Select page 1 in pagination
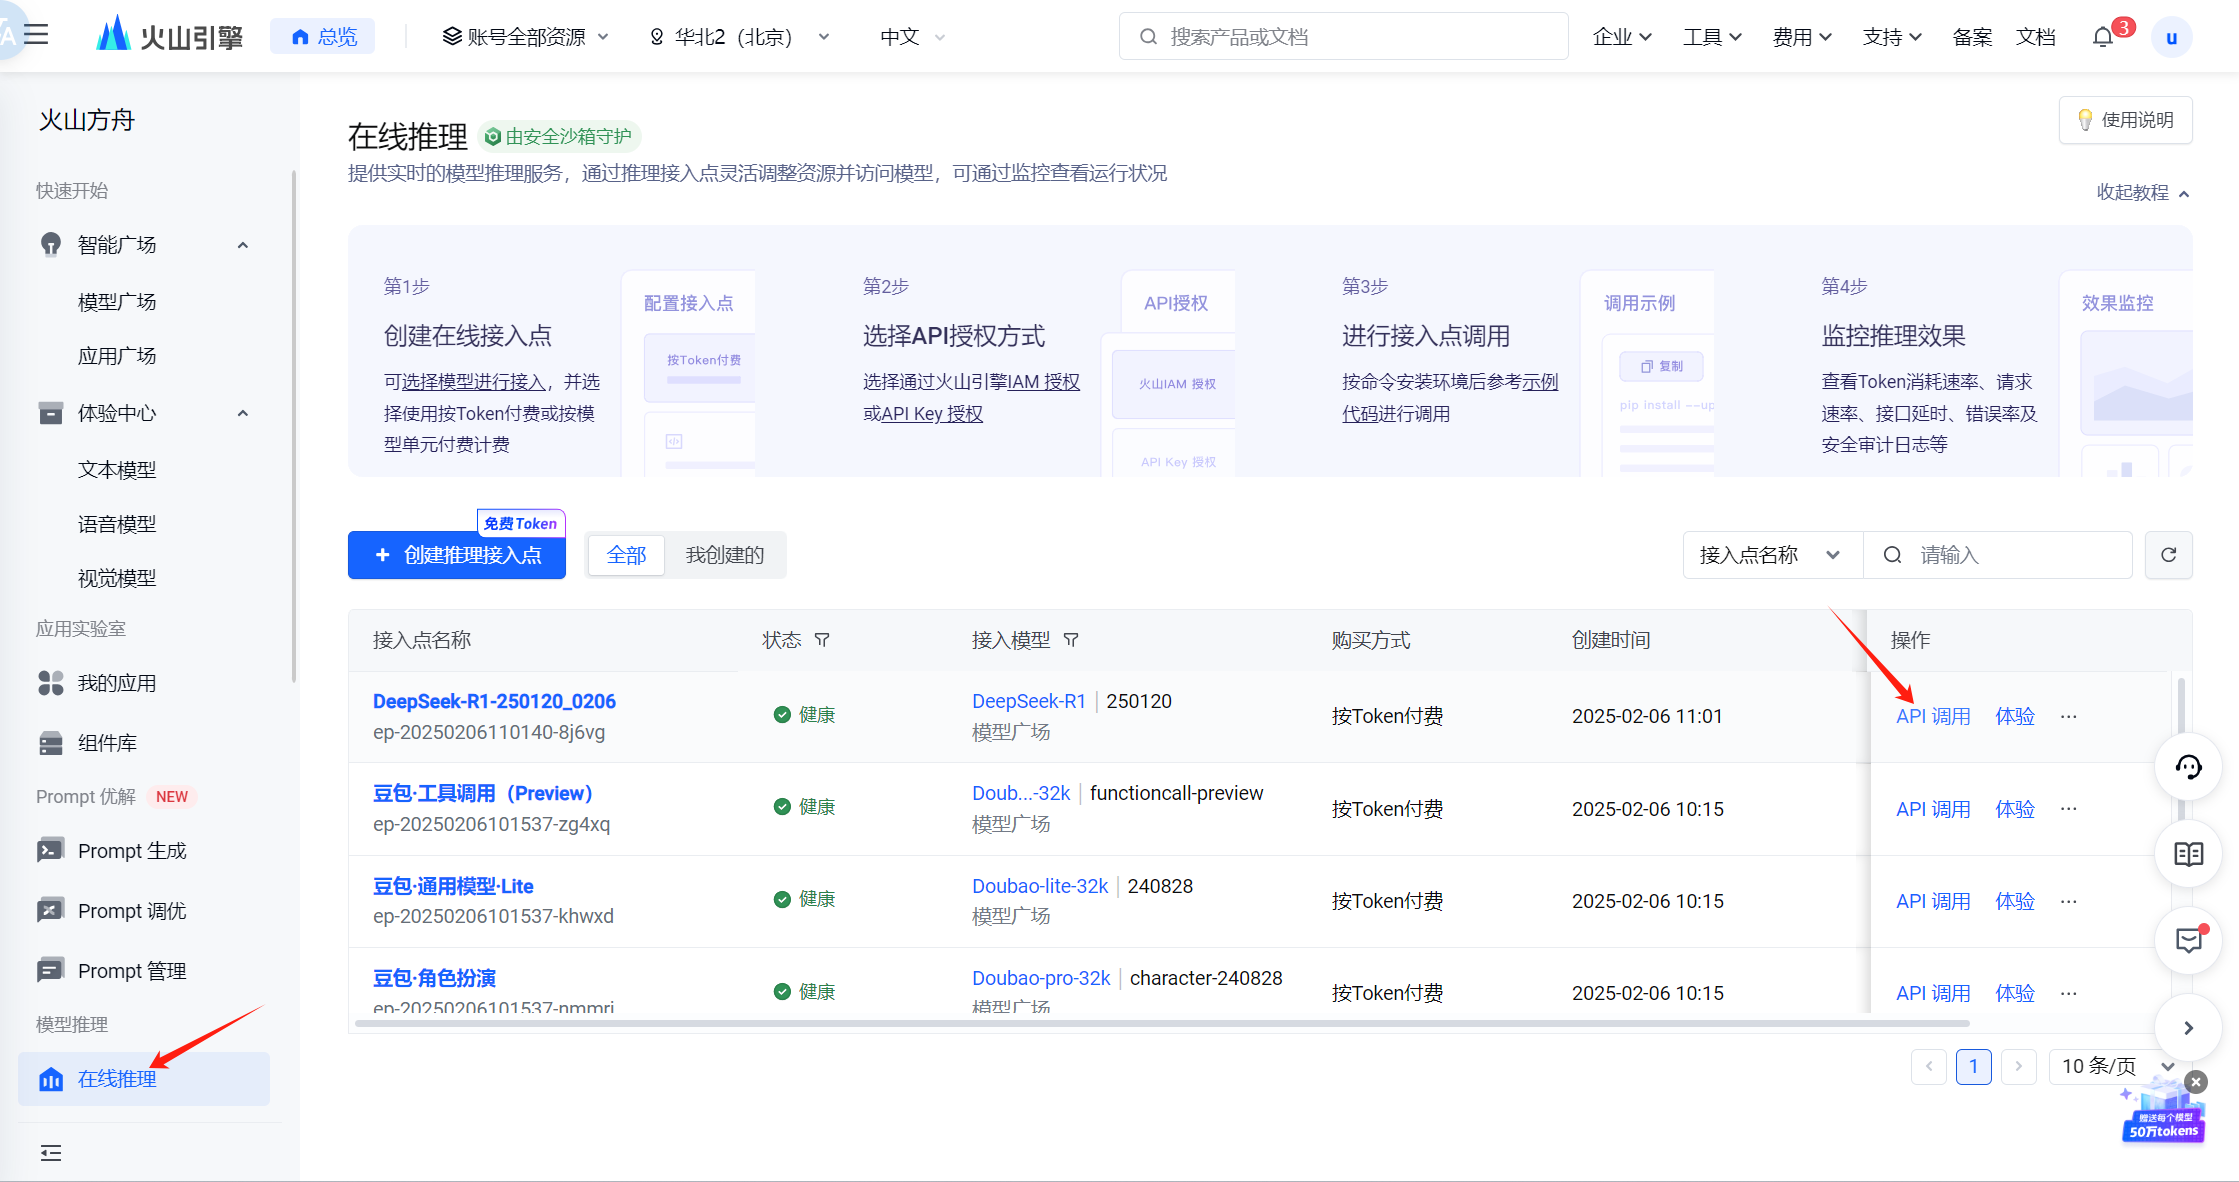 tap(1973, 1066)
